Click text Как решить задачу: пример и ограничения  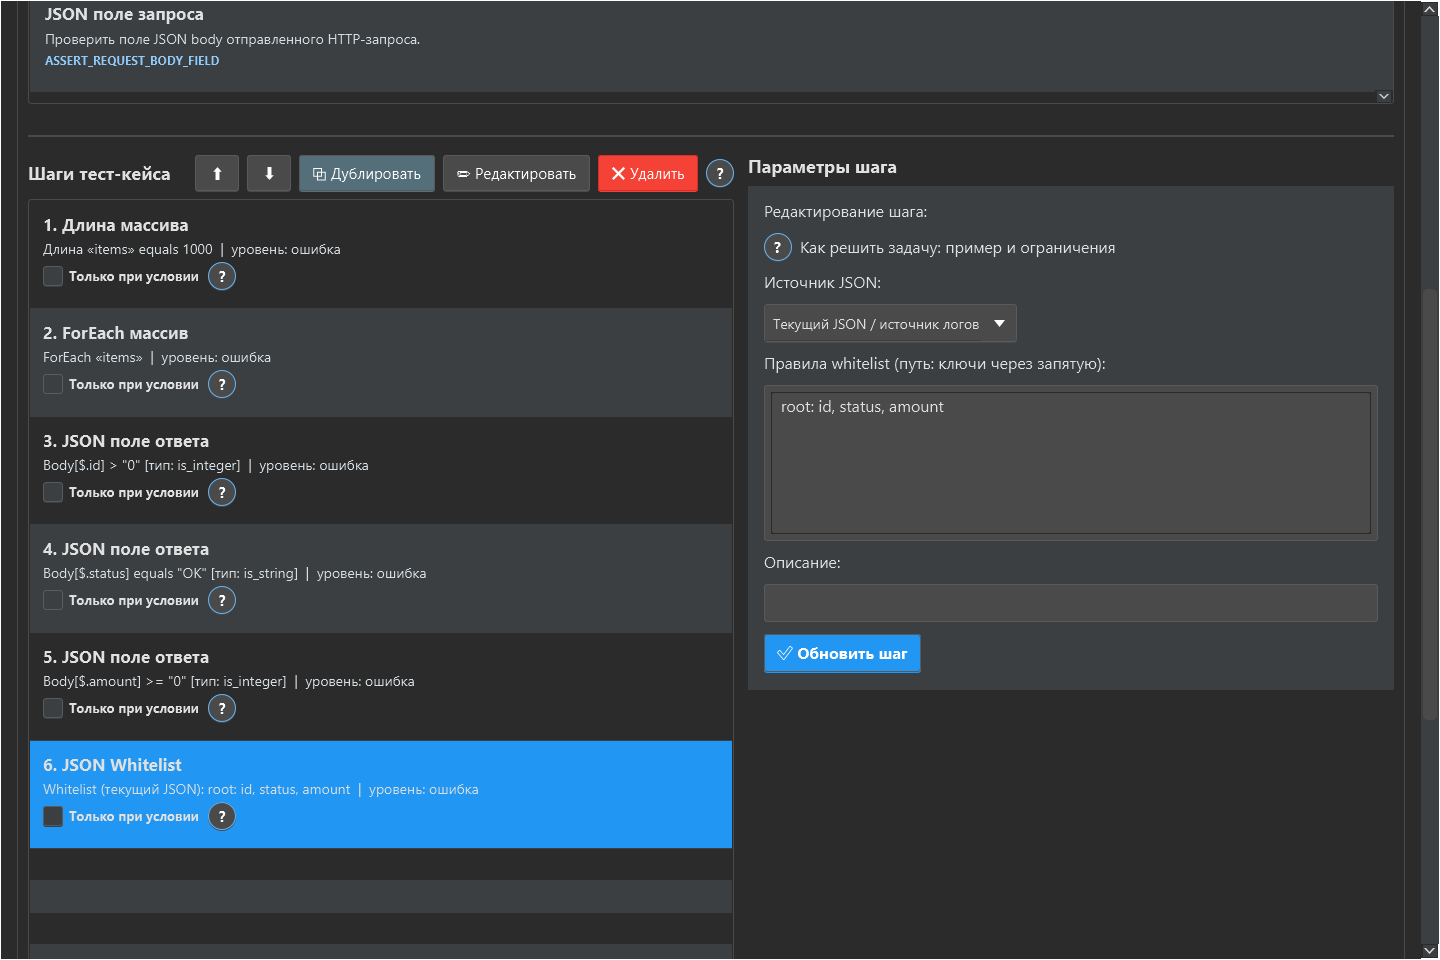click(x=957, y=247)
